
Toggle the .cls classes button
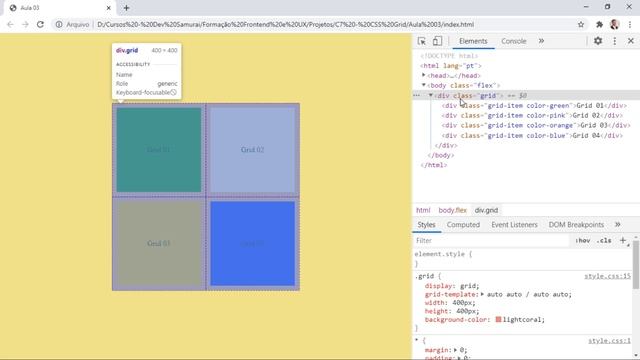604,241
